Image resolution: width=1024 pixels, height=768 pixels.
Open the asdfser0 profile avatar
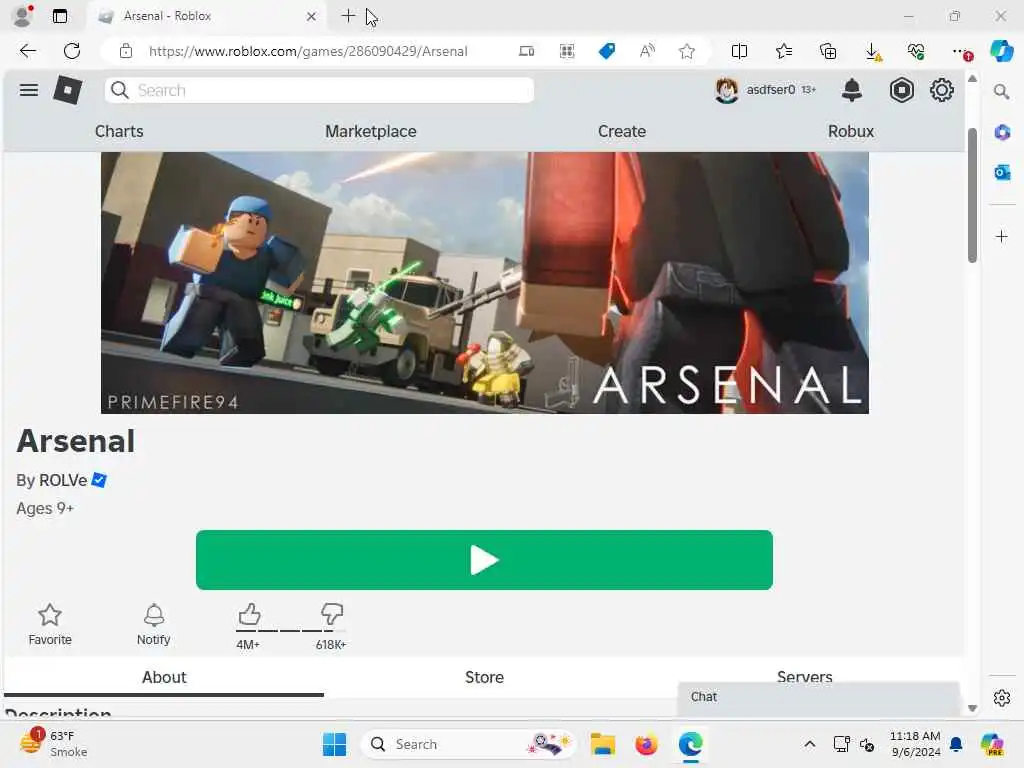click(726, 90)
